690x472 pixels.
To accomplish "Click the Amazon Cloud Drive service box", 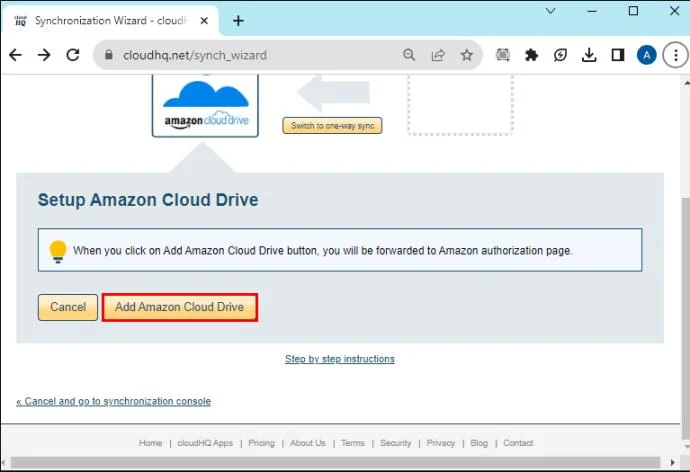I will (x=205, y=106).
